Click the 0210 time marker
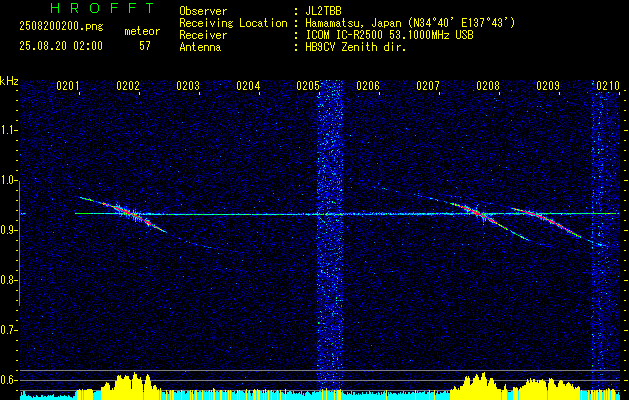 [608, 85]
